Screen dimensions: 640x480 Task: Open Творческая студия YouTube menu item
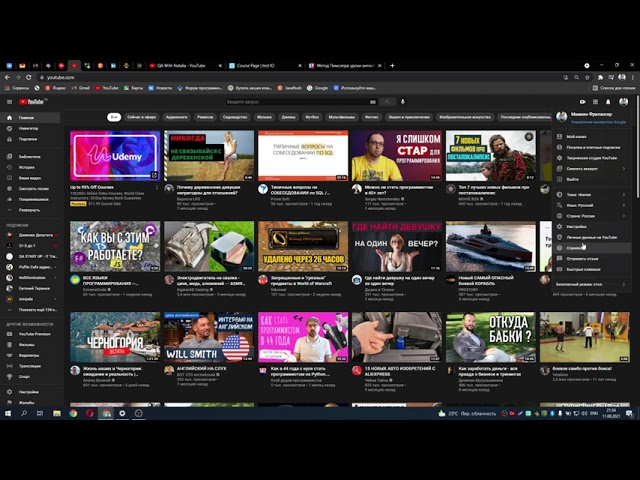(x=591, y=158)
